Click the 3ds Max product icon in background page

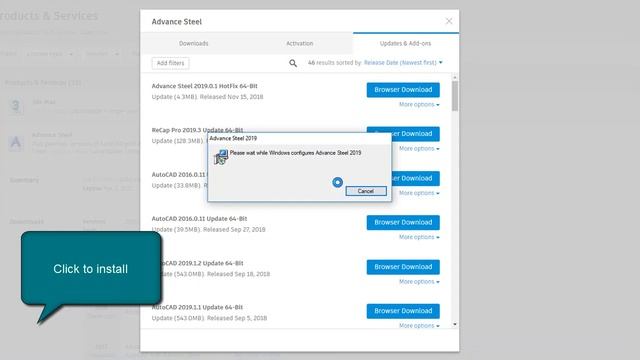[x=16, y=106]
